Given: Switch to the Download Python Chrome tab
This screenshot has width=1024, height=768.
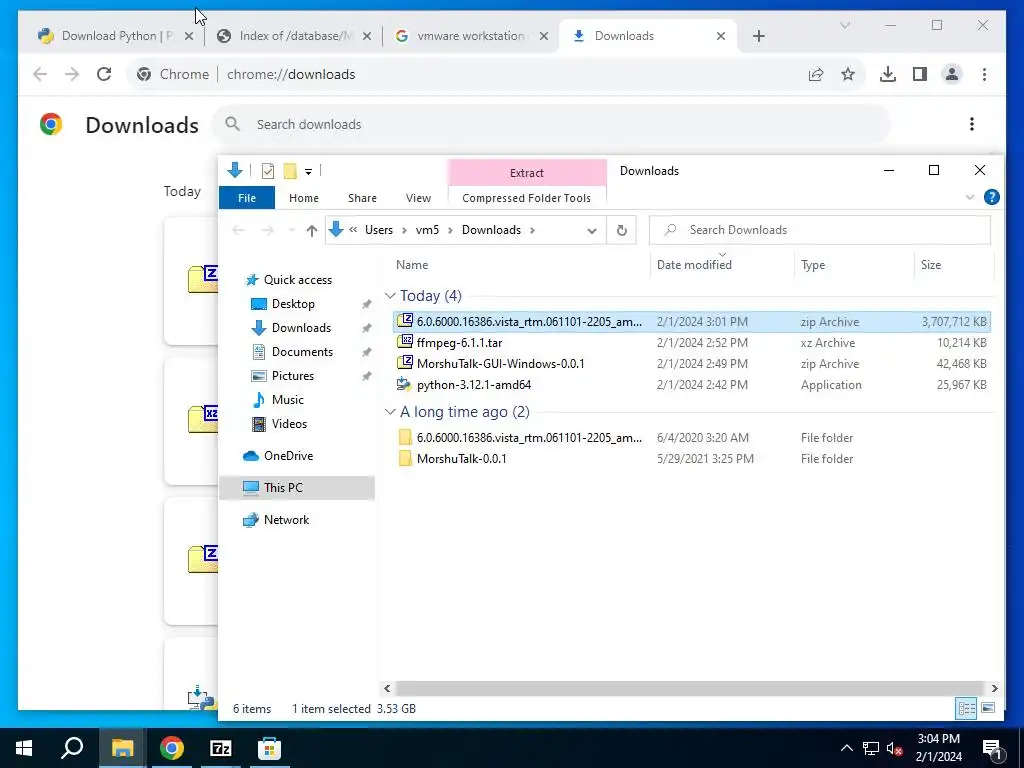Looking at the screenshot, I should pyautogui.click(x=116, y=36).
